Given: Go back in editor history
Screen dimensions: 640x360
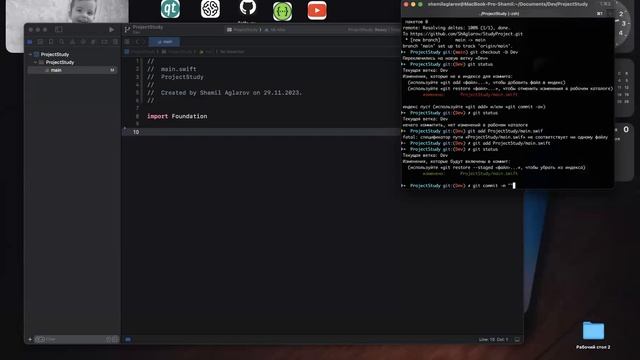Looking at the screenshot, I should click(137, 42).
